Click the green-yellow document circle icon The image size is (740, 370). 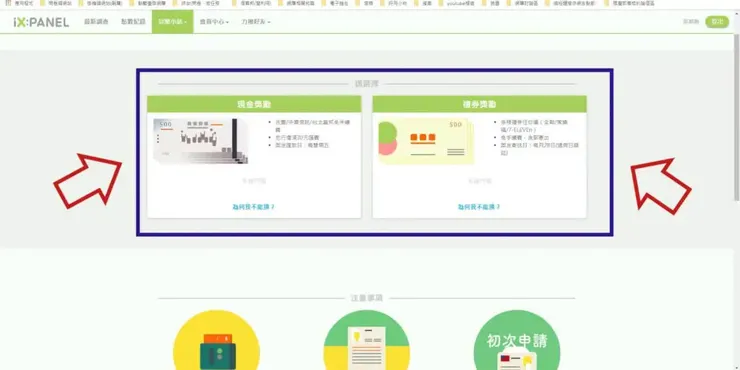coord(367,340)
